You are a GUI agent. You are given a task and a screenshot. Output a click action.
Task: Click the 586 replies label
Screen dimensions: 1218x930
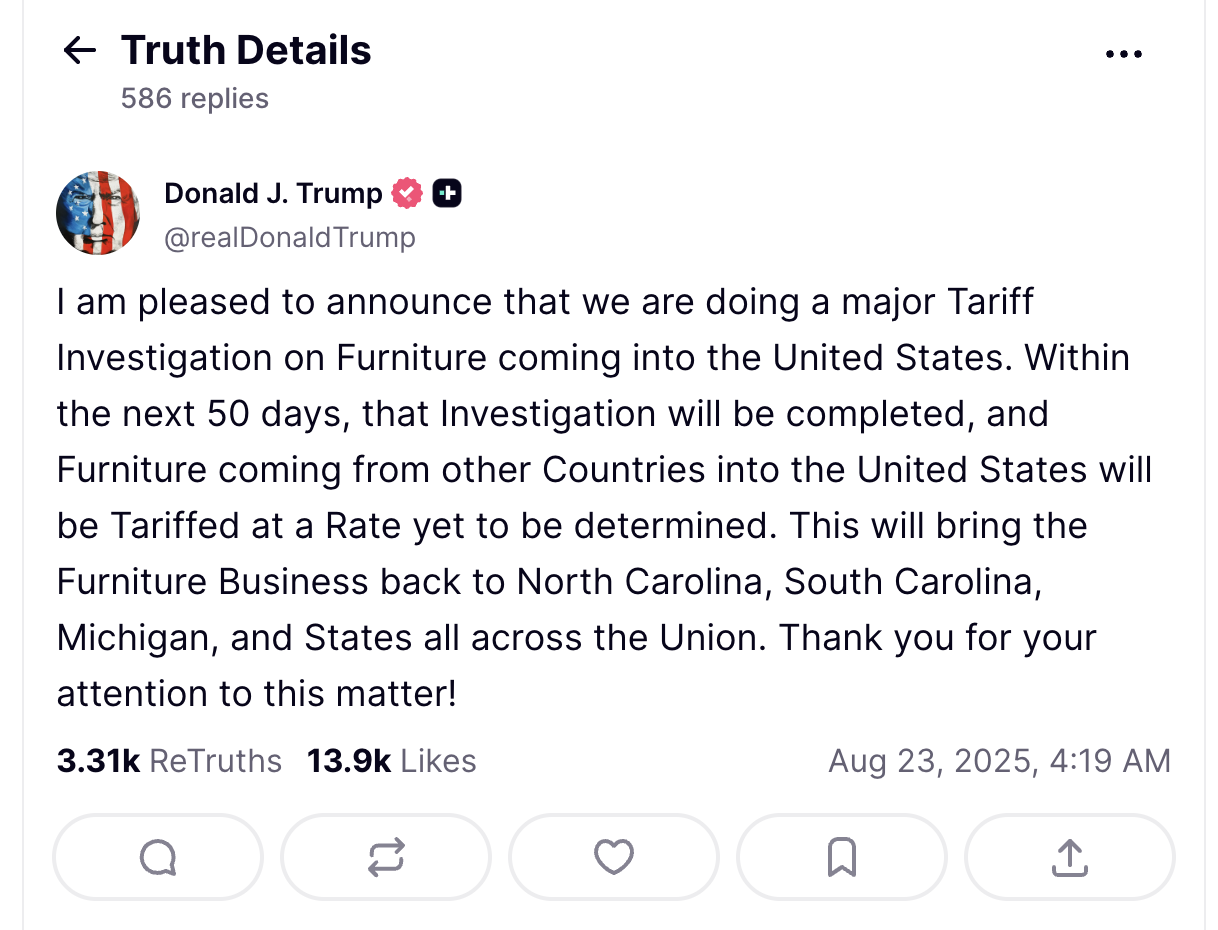(195, 98)
